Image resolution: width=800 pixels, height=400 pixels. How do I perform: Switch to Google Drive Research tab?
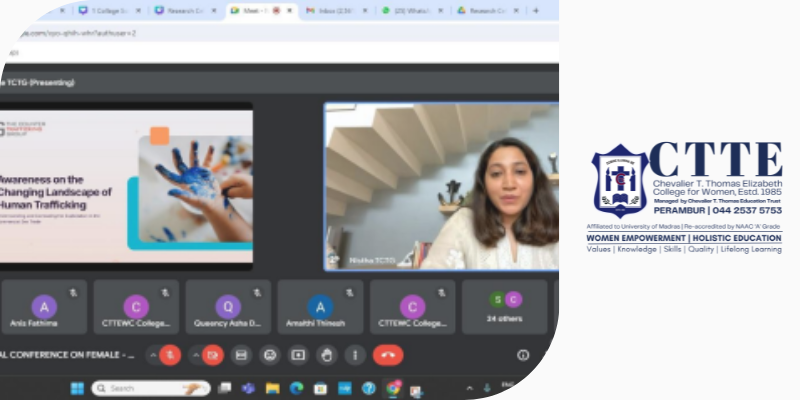488,11
